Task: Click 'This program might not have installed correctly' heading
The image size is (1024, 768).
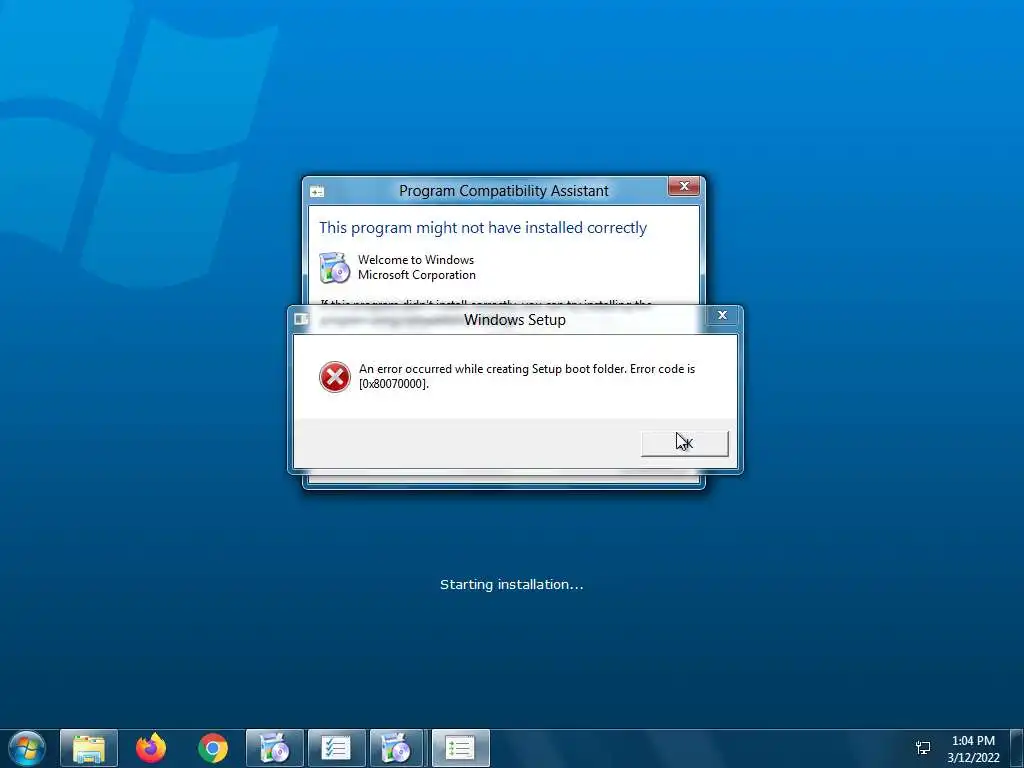Action: (x=483, y=228)
